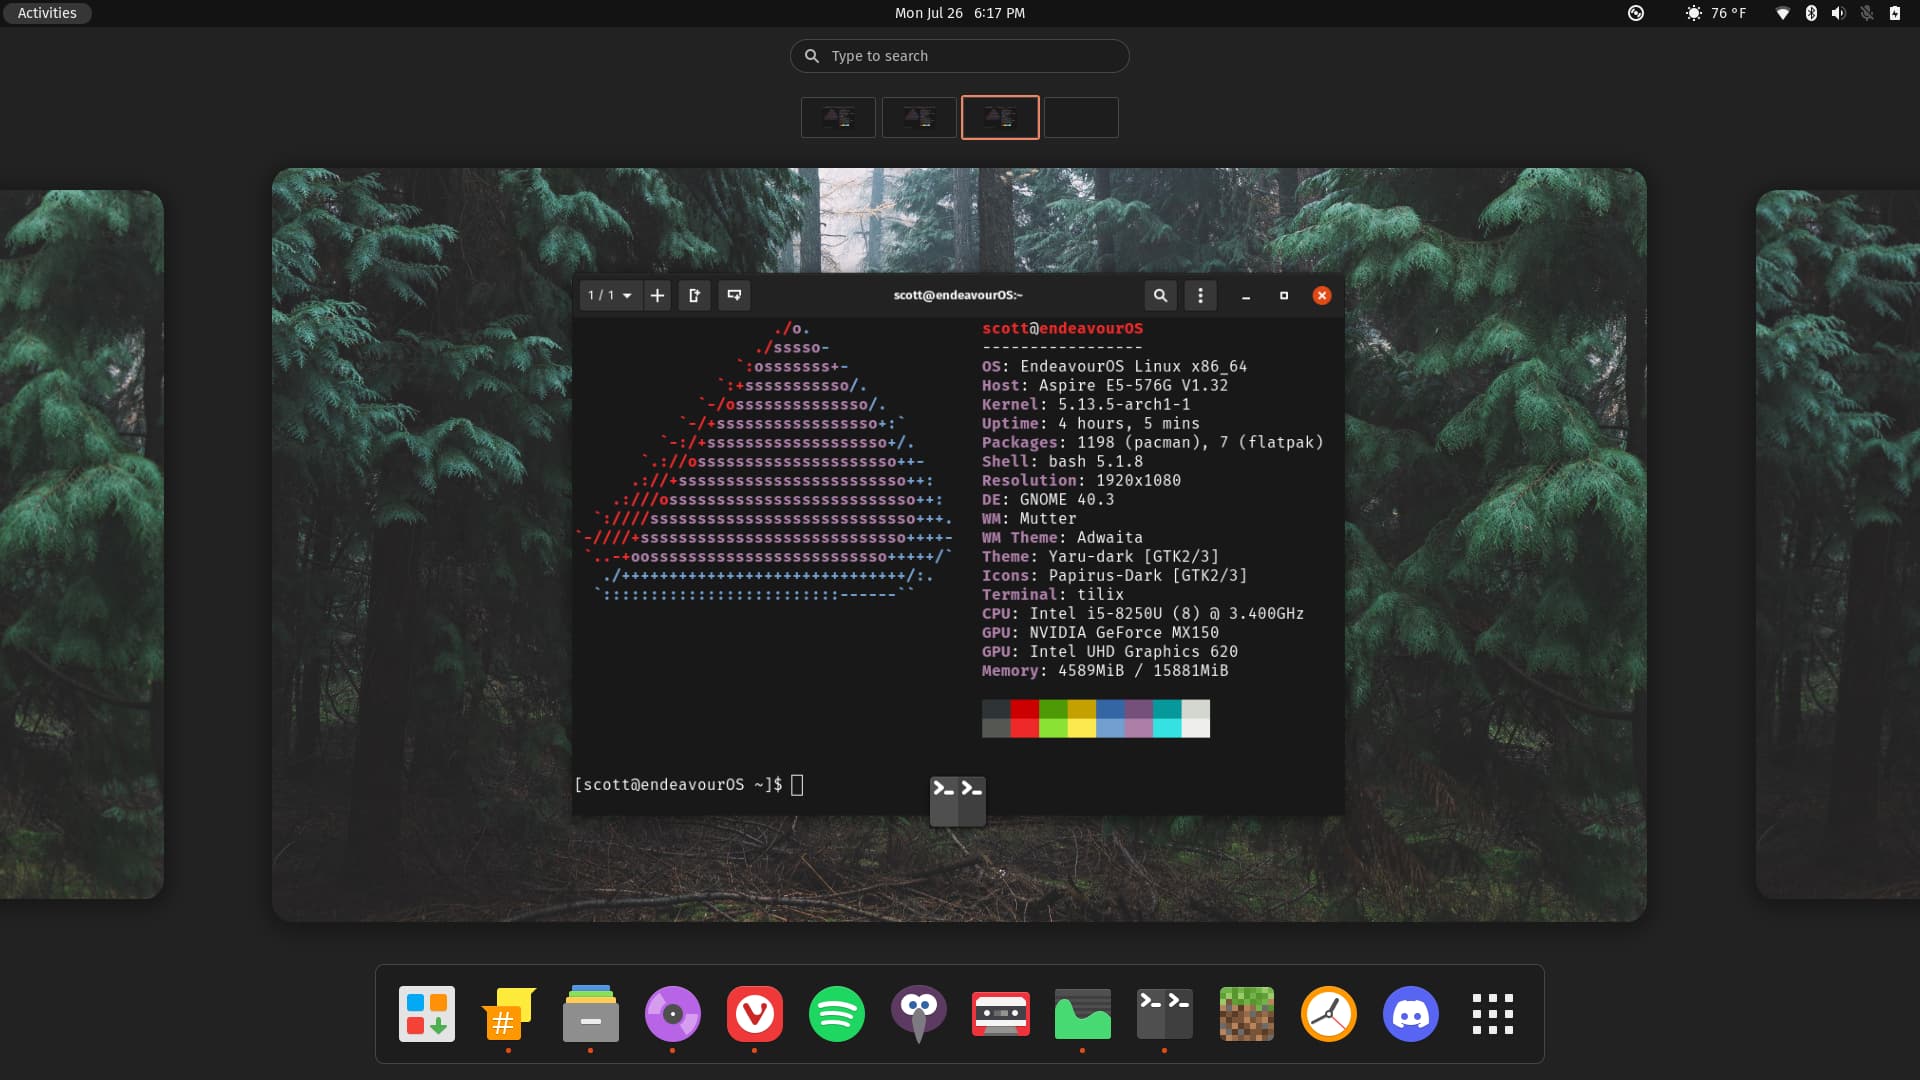Click the red 'scott@endeavourOS' neofetch header
1920x1080 pixels.
[1062, 328]
